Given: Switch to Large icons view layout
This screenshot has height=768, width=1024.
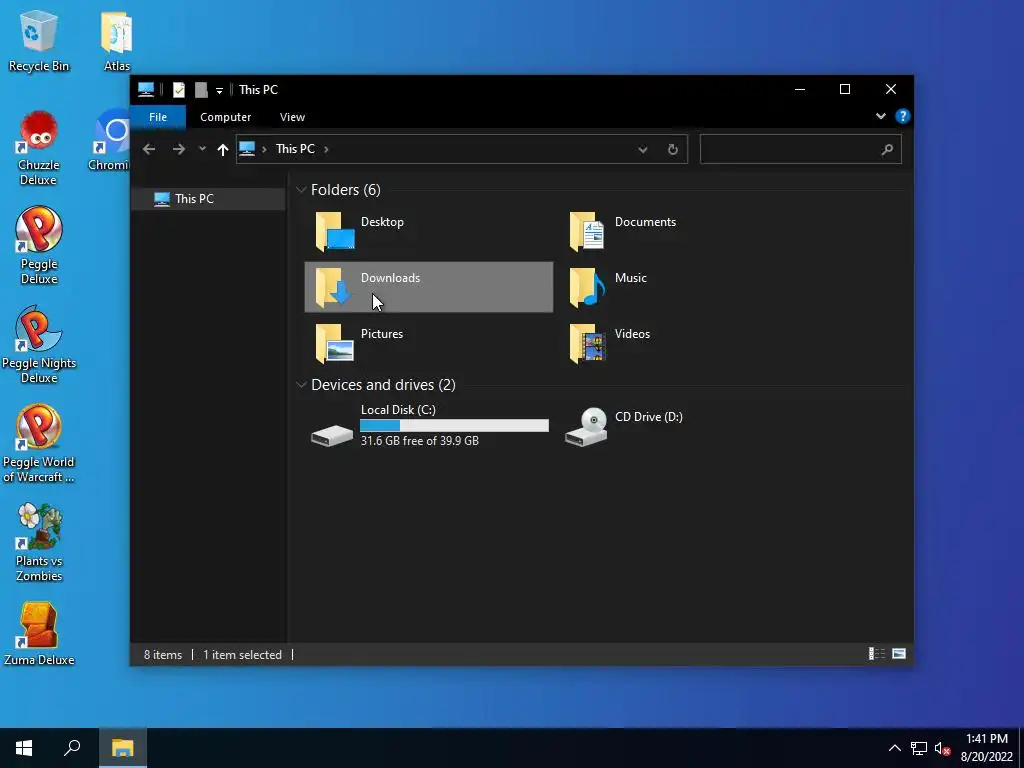Looking at the screenshot, I should coord(899,654).
